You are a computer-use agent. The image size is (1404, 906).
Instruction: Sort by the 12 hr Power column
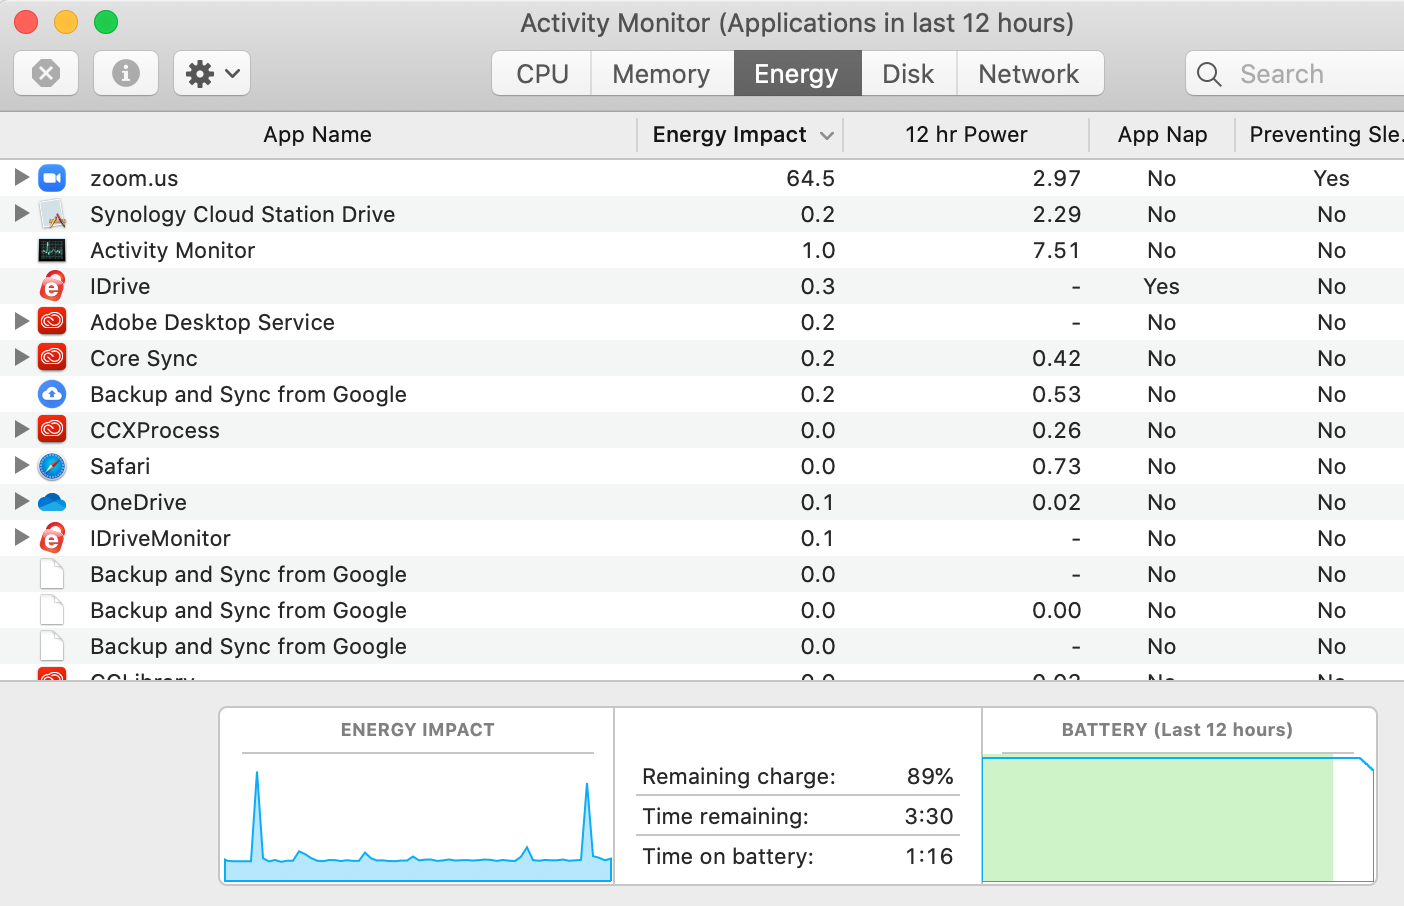click(x=966, y=135)
